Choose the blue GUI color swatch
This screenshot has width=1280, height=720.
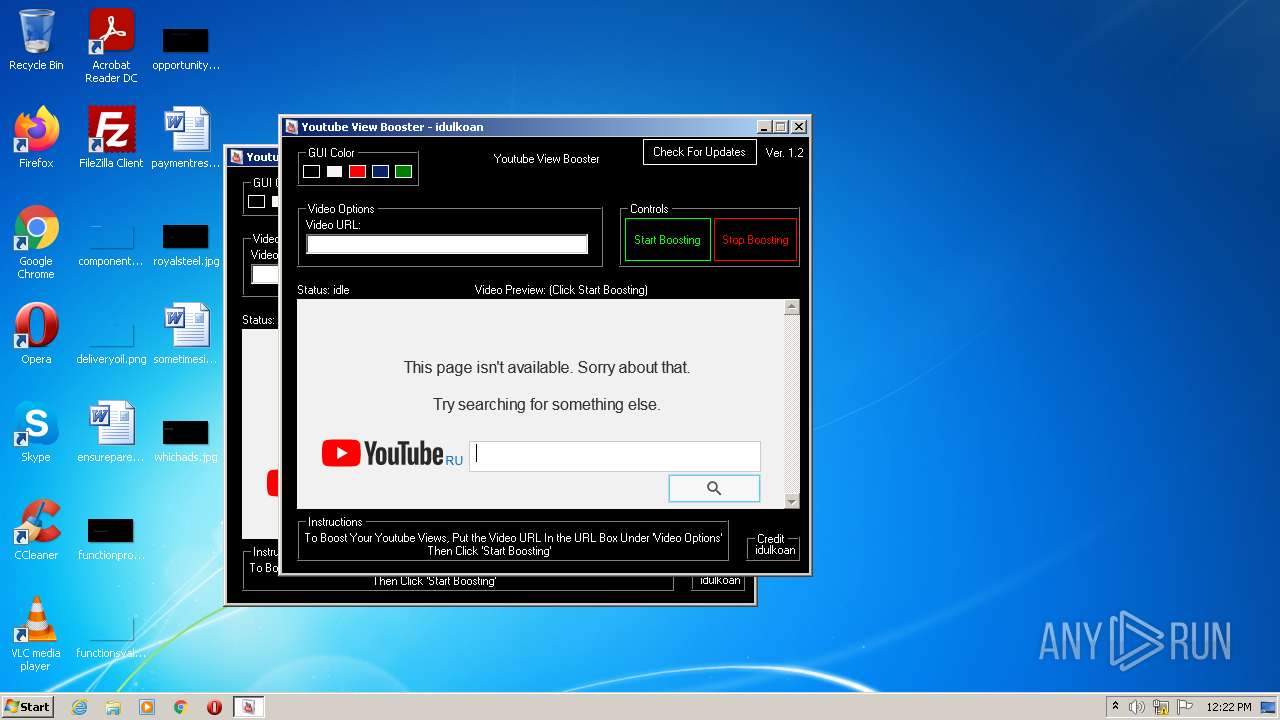pyautogui.click(x=380, y=172)
